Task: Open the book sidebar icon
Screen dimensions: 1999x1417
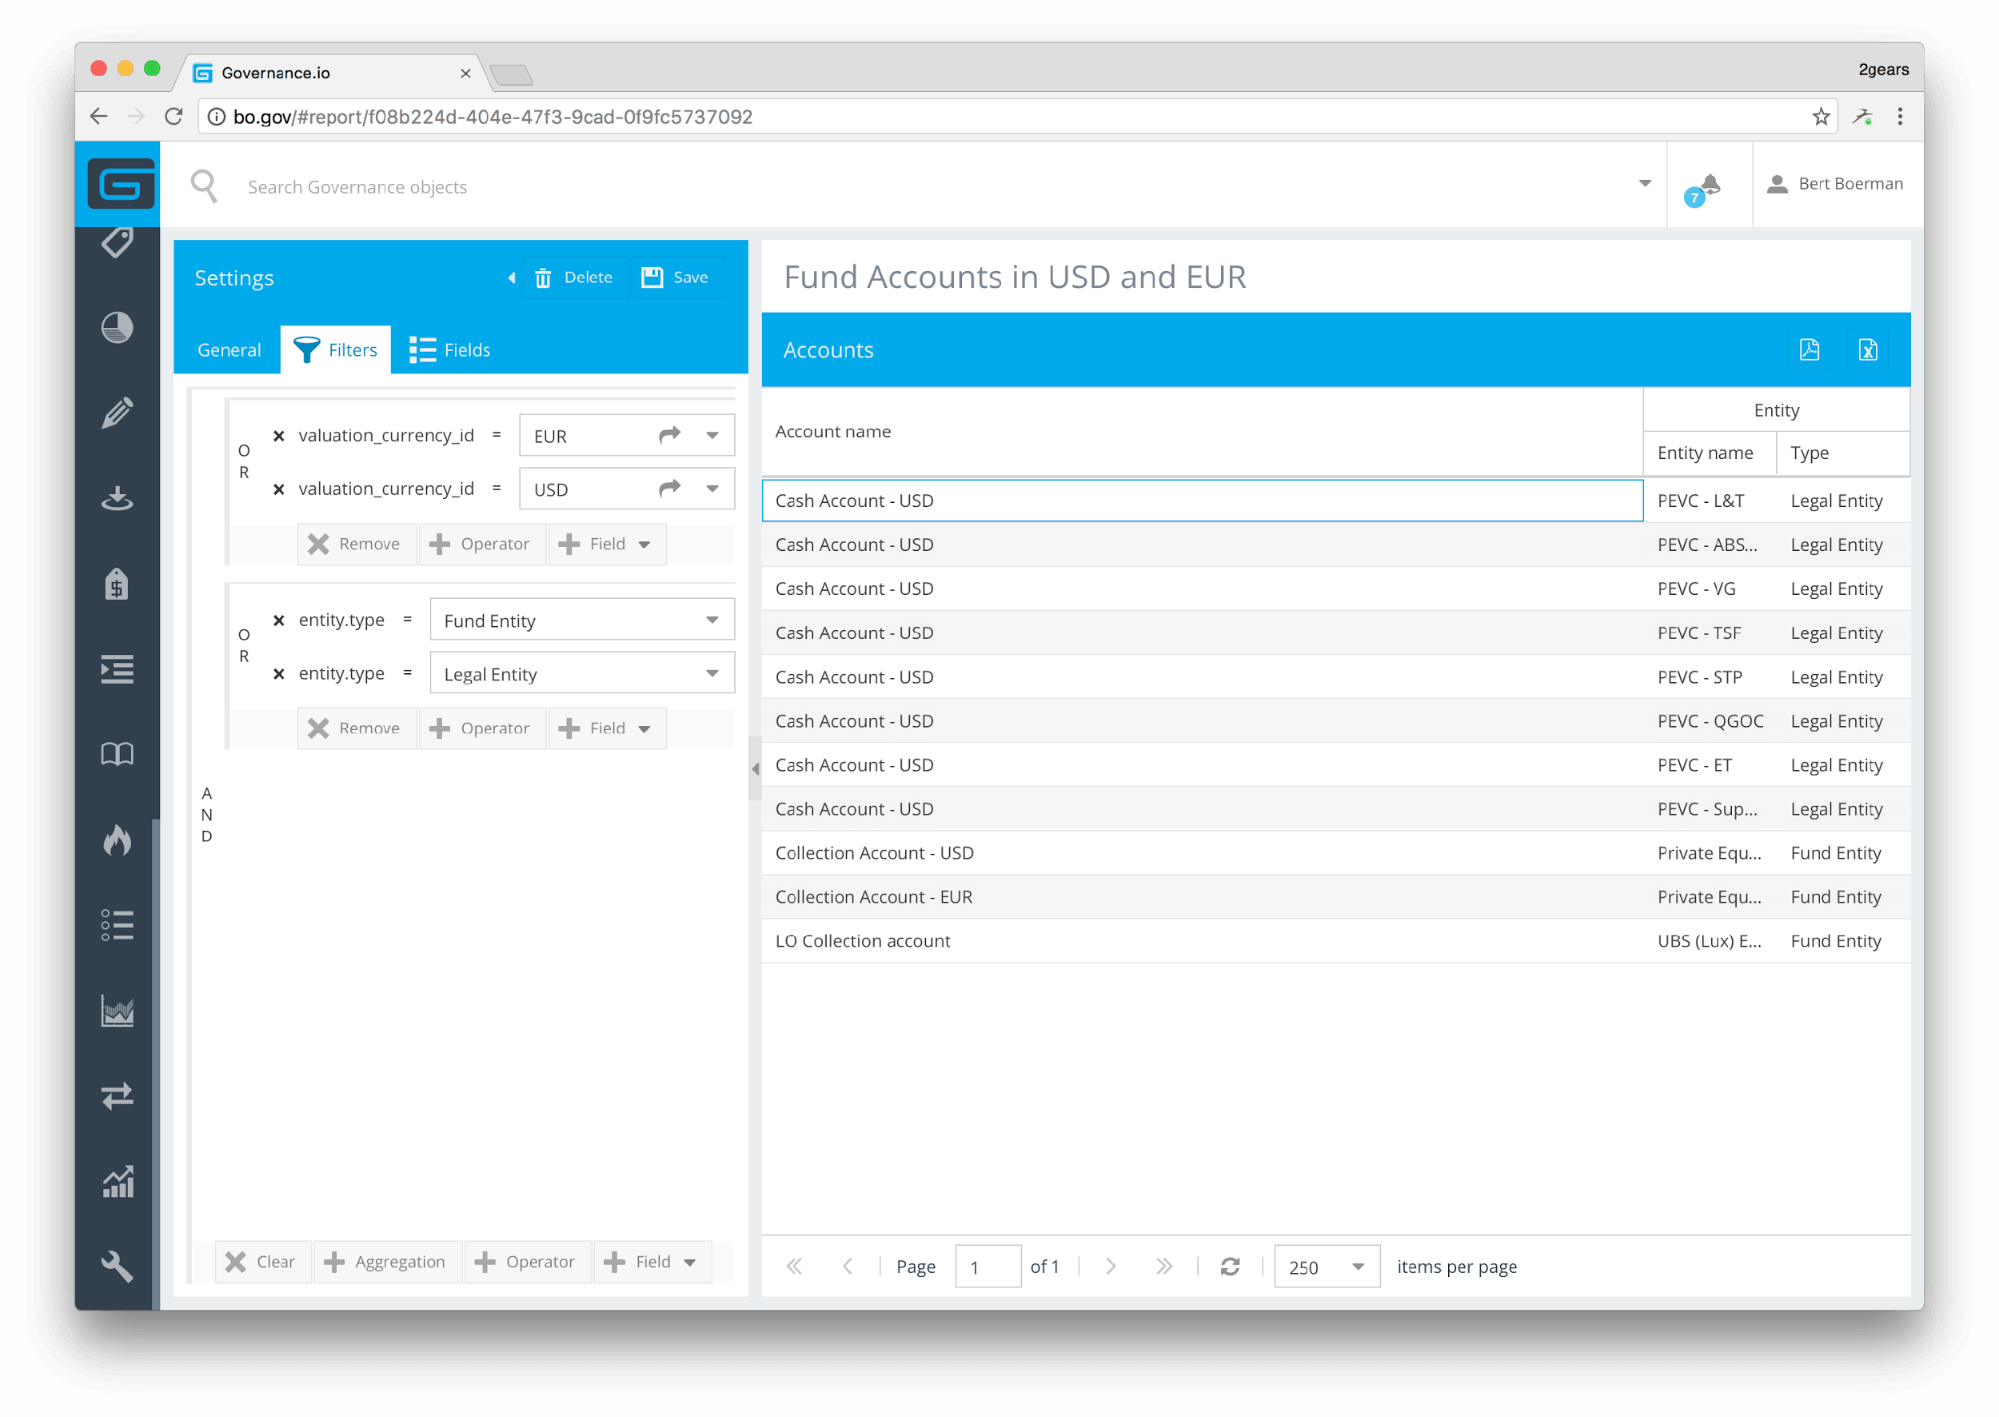Action: click(x=117, y=754)
